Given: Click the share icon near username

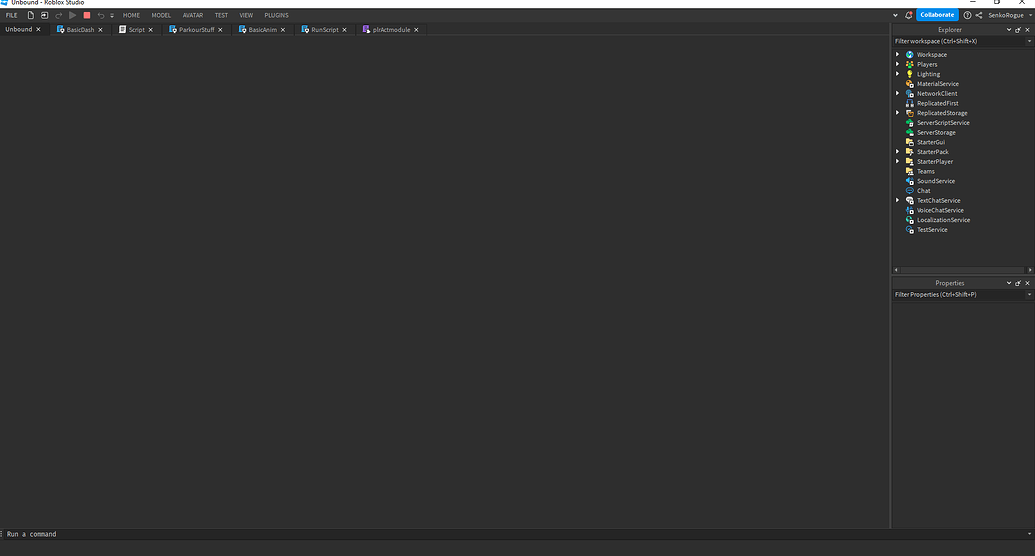Looking at the screenshot, I should (x=979, y=15).
